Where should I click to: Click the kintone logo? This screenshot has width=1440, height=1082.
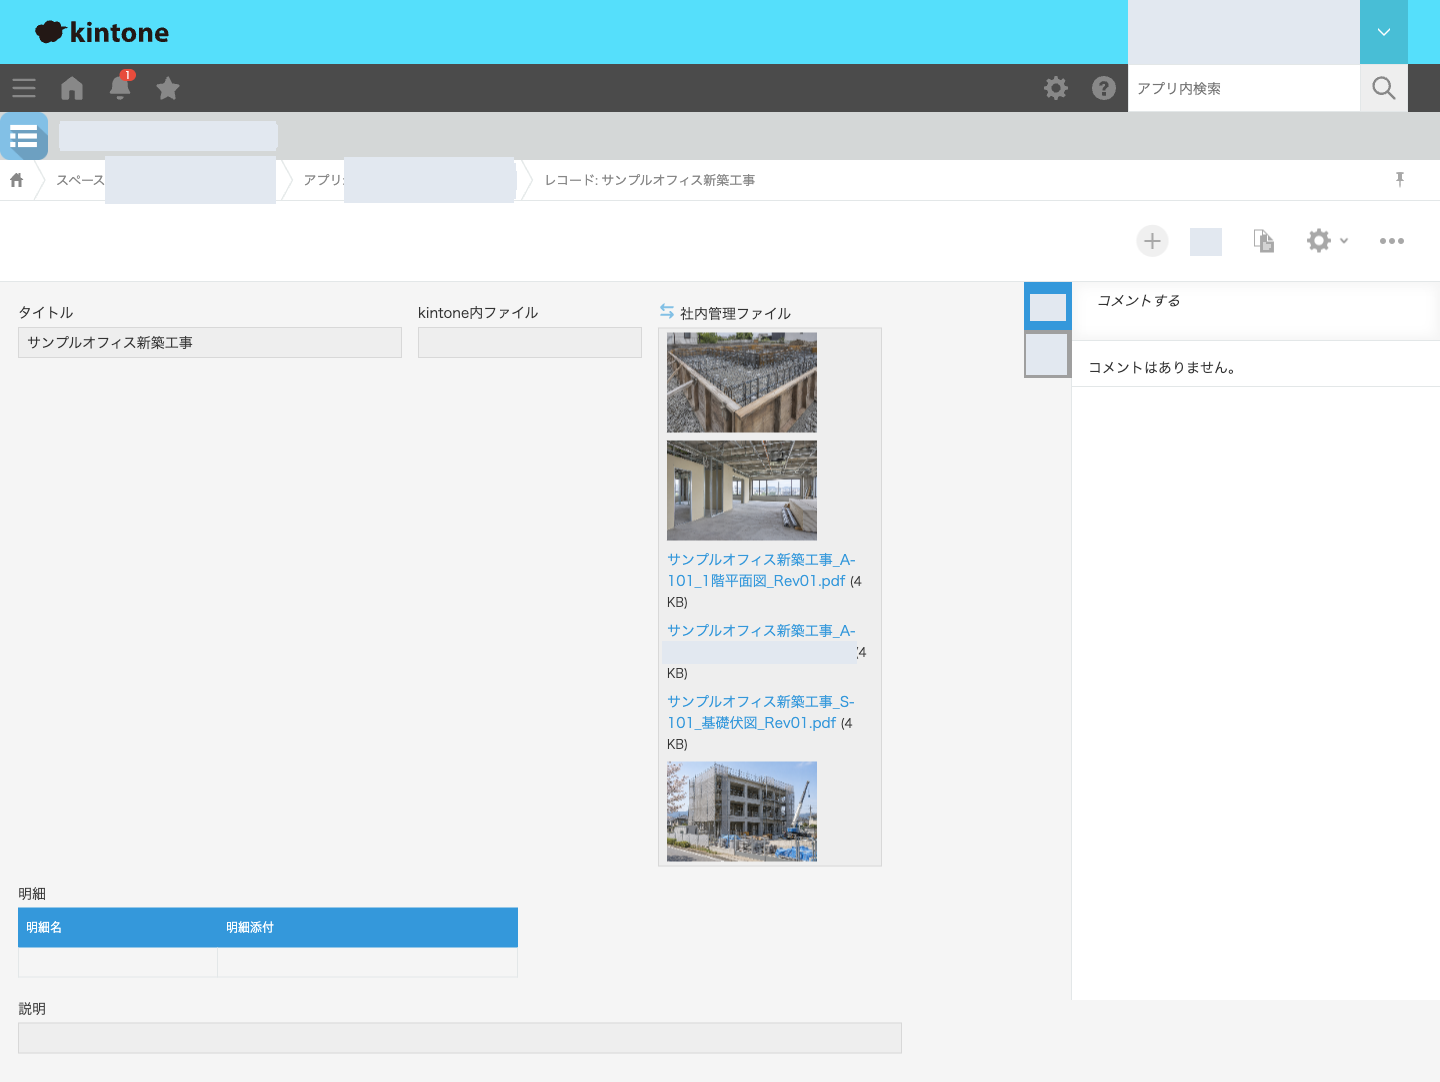[x=102, y=32]
